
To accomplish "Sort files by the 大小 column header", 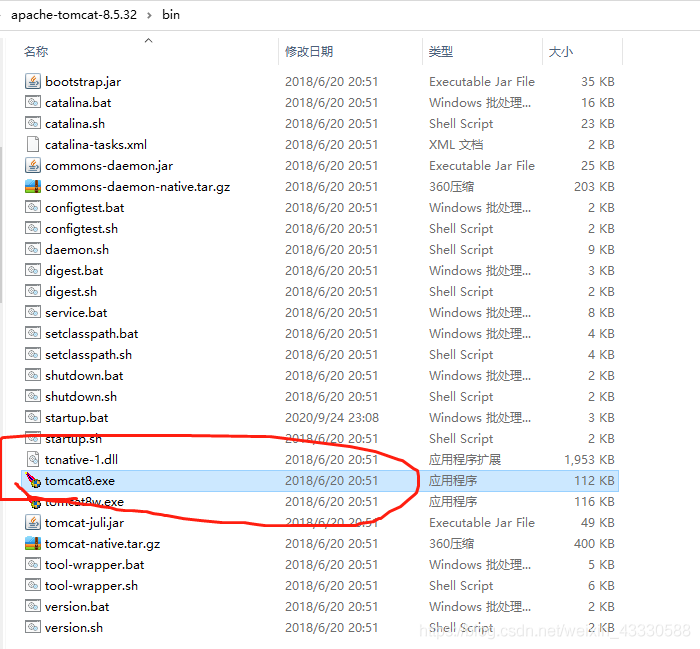I will coord(561,51).
